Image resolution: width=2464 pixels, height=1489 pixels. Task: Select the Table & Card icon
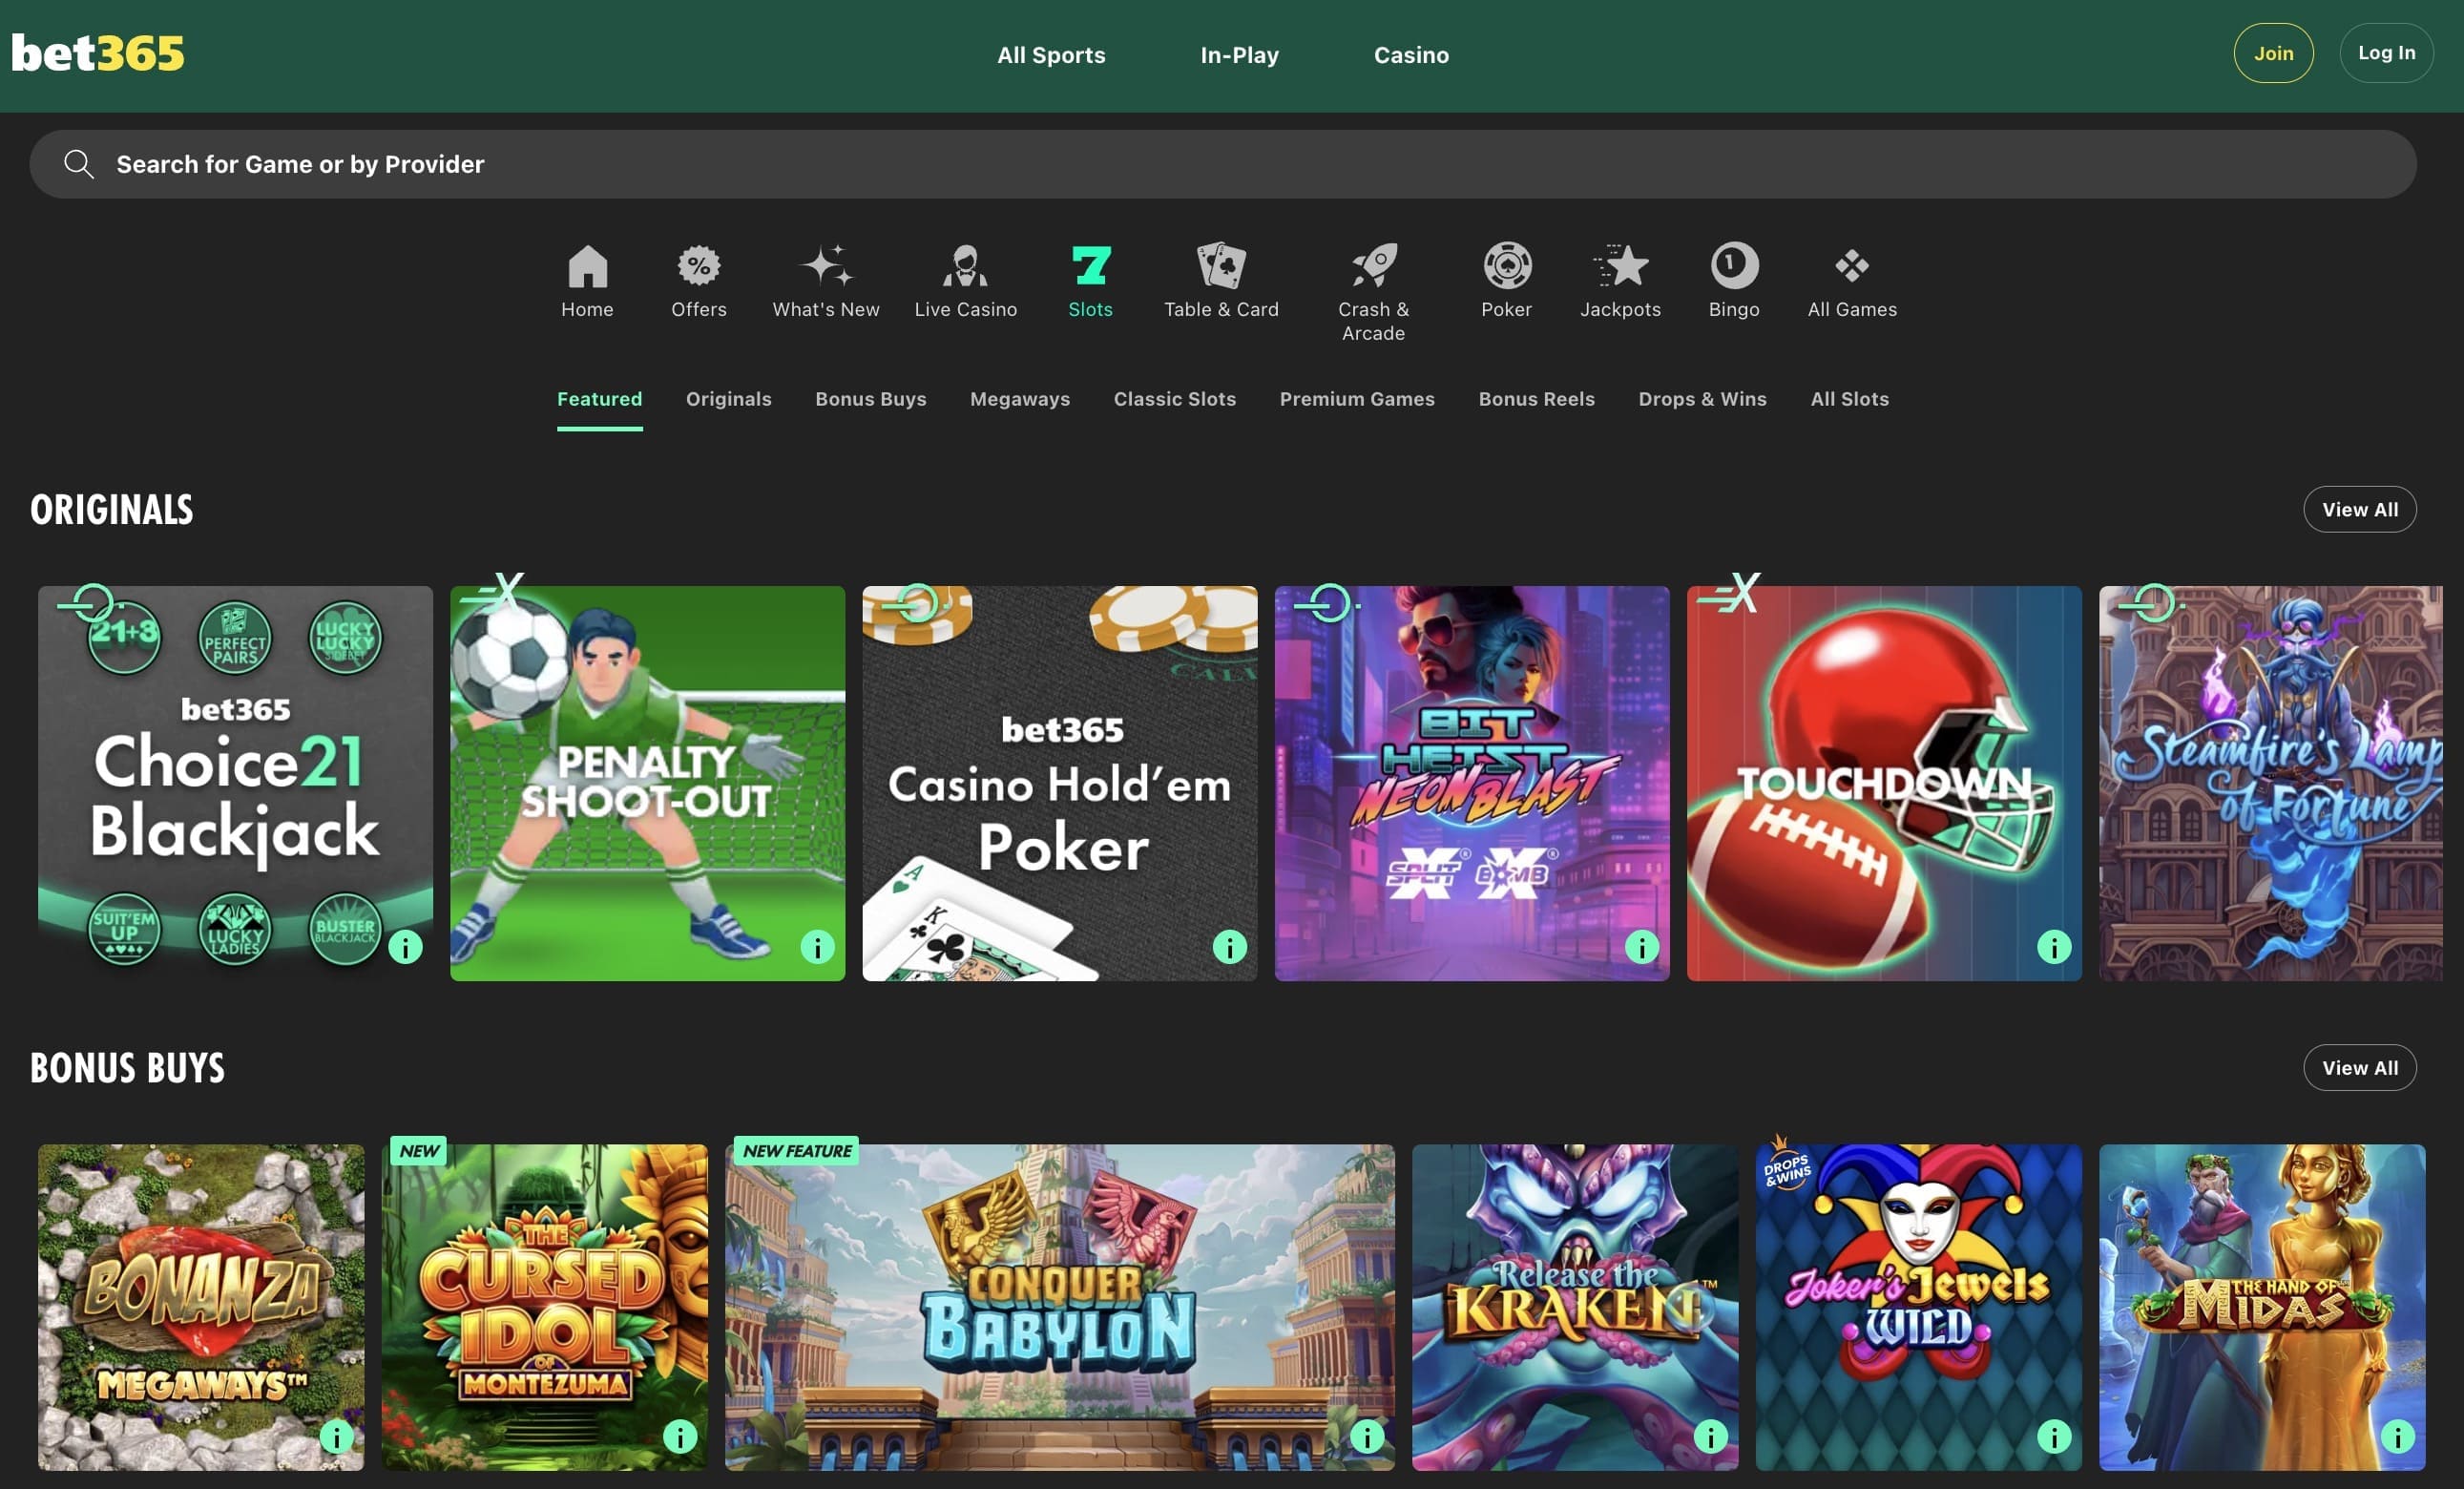pyautogui.click(x=1220, y=266)
